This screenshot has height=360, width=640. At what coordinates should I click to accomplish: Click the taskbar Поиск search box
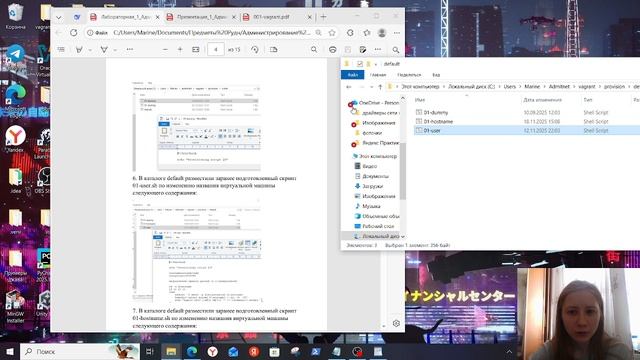(80, 351)
